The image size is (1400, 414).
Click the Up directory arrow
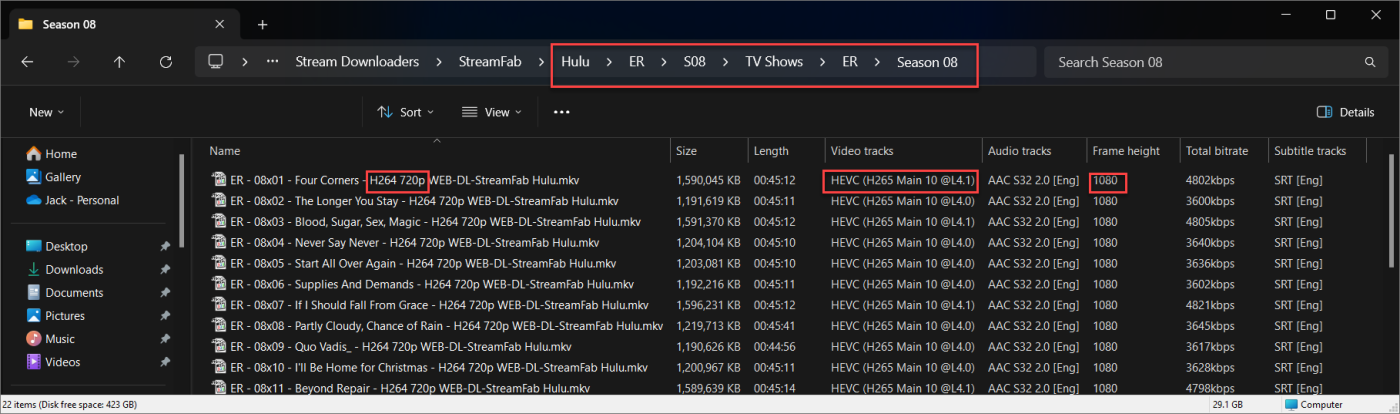click(119, 62)
